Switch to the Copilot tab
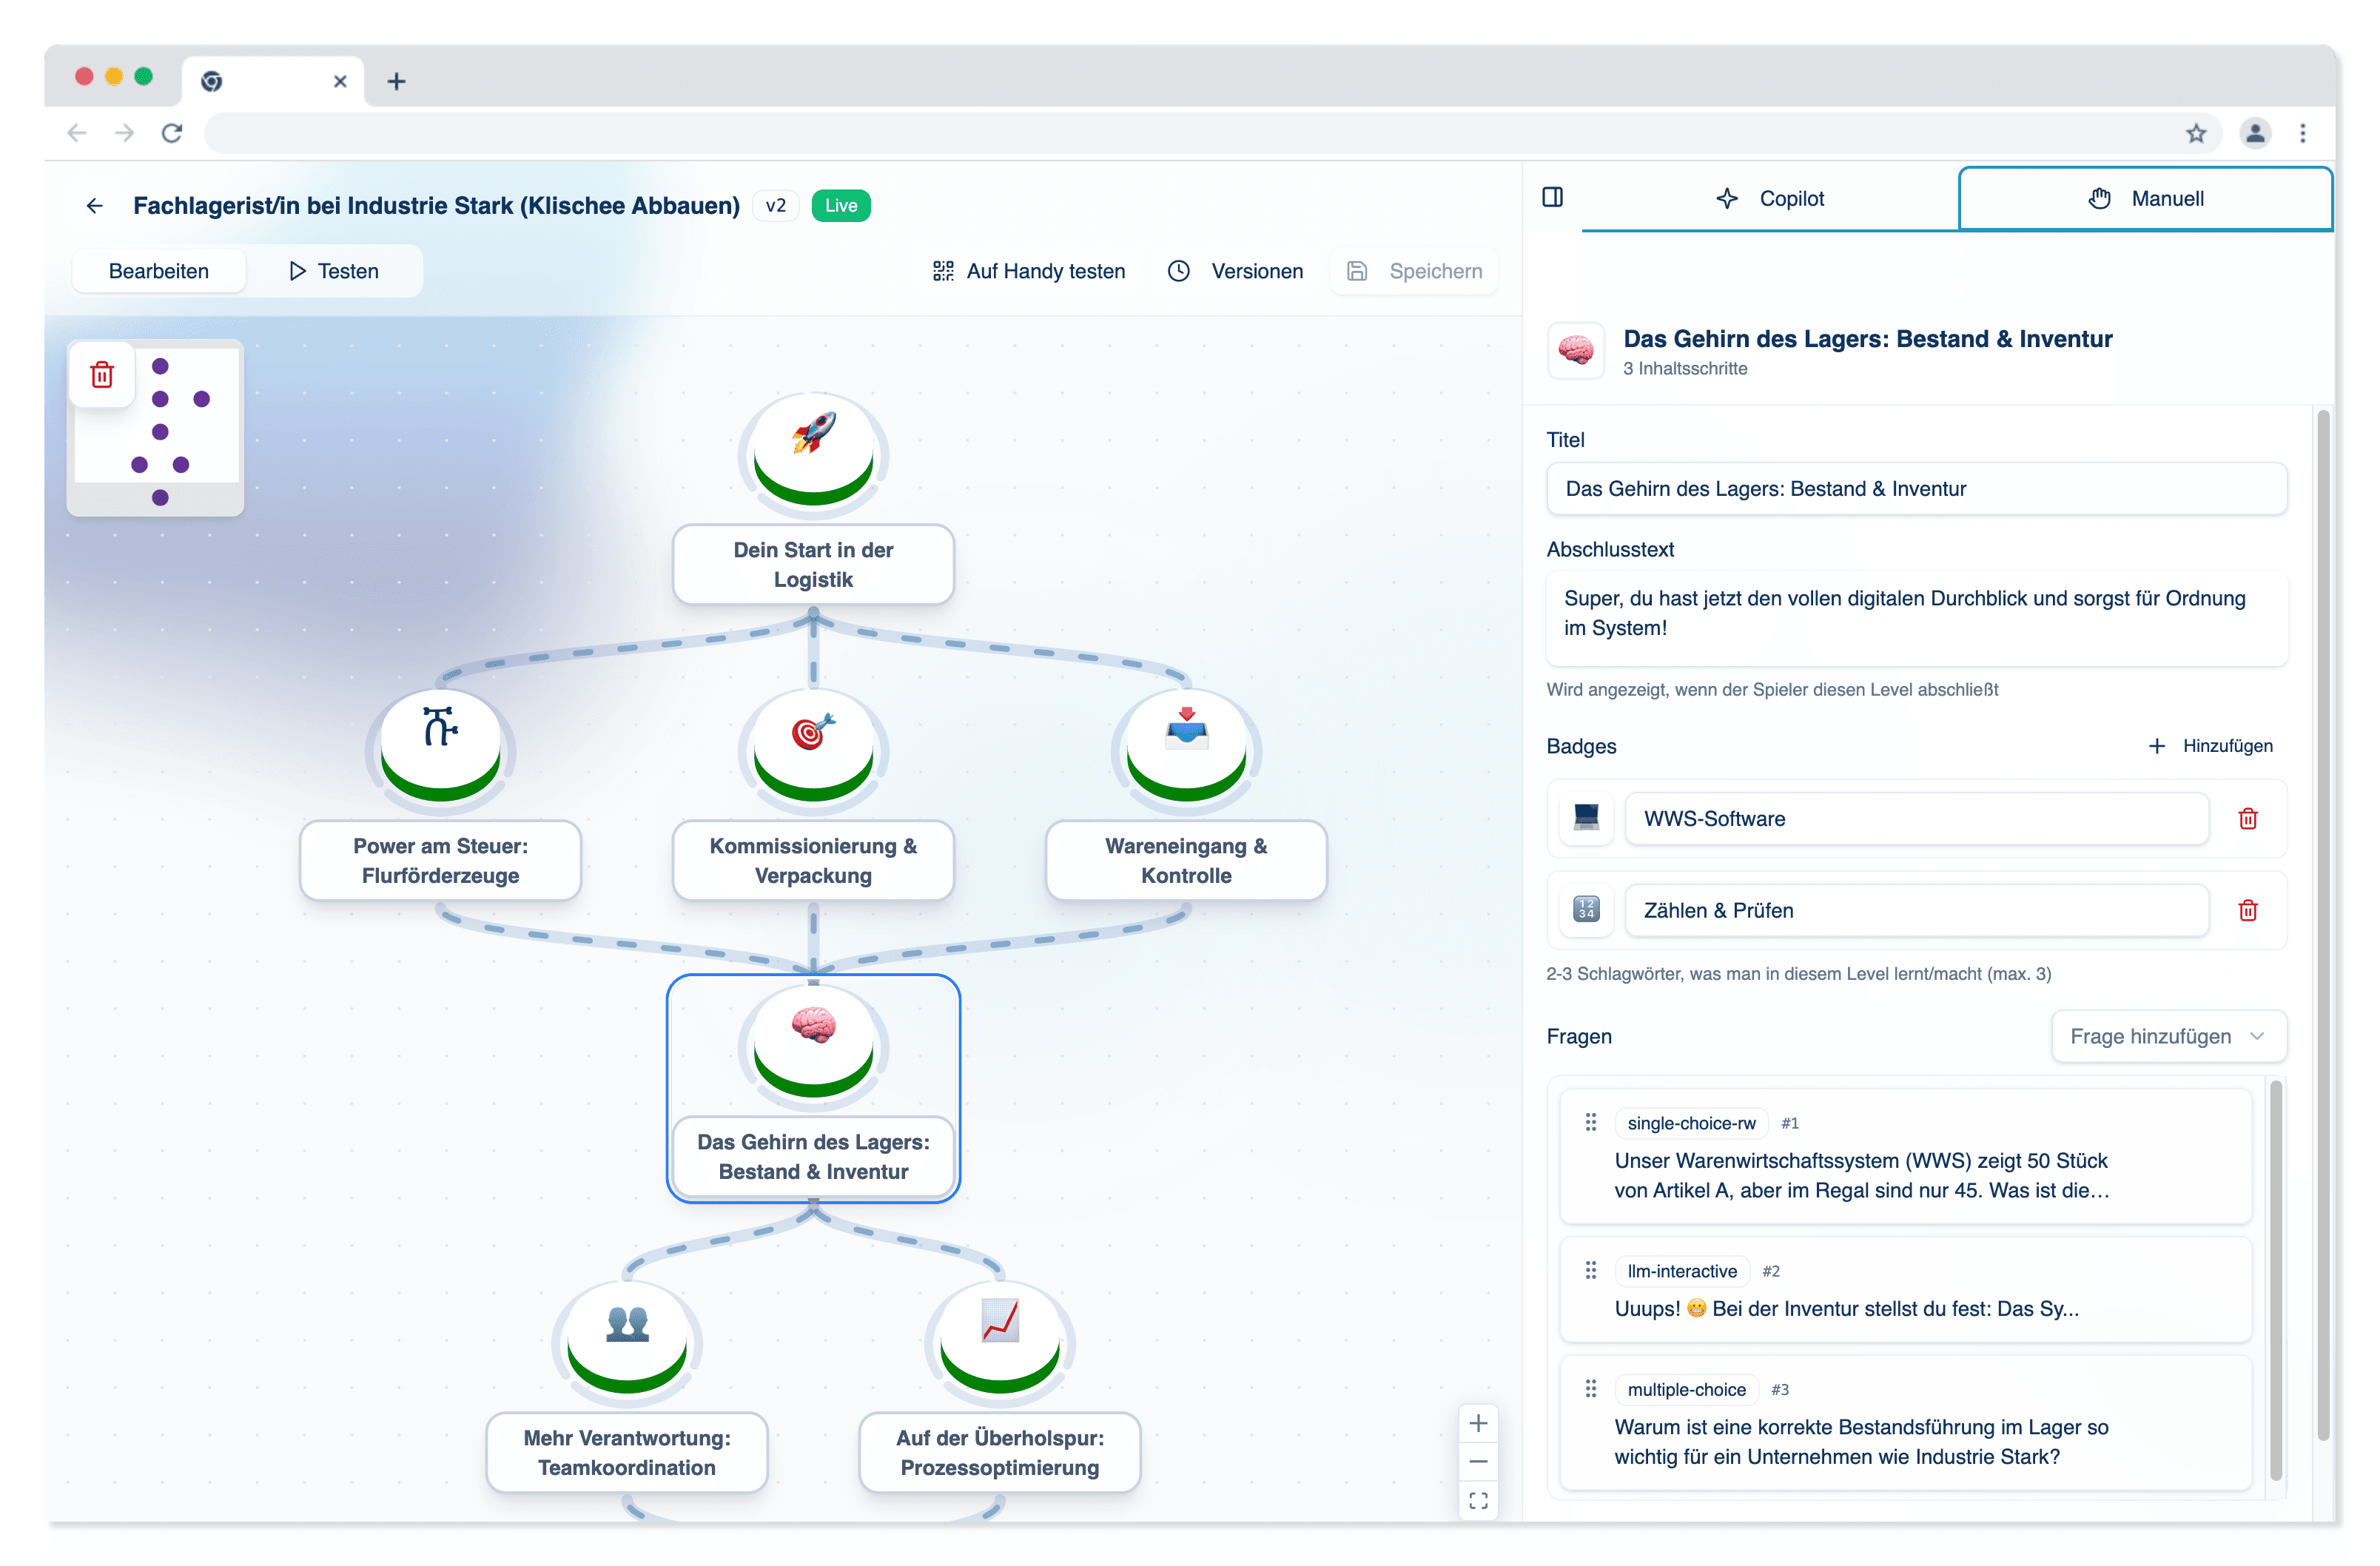Screen dimensions: 2380x1566 pos(1772,198)
